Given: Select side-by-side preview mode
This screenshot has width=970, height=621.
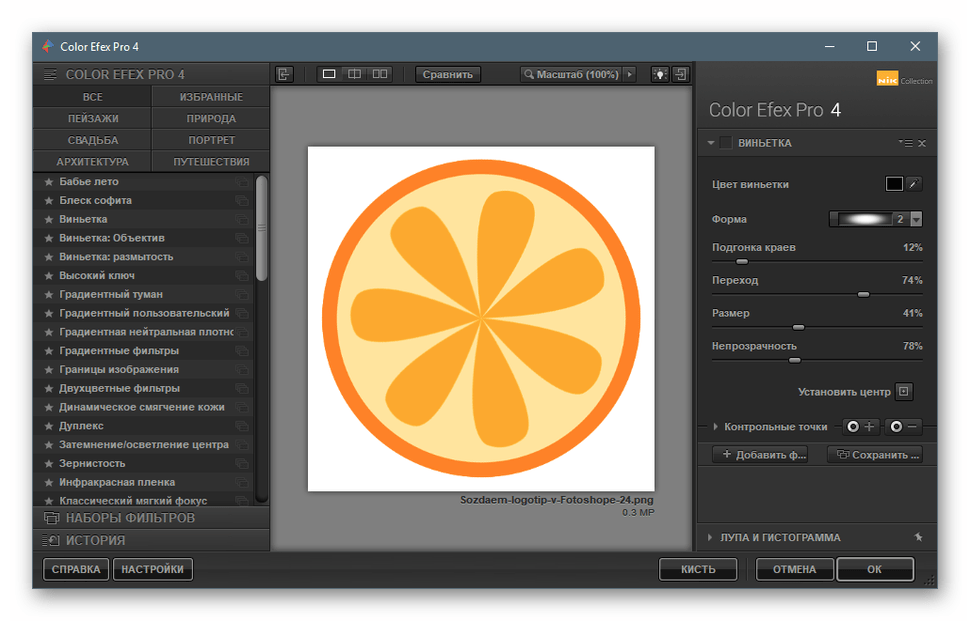Looking at the screenshot, I should pos(380,74).
